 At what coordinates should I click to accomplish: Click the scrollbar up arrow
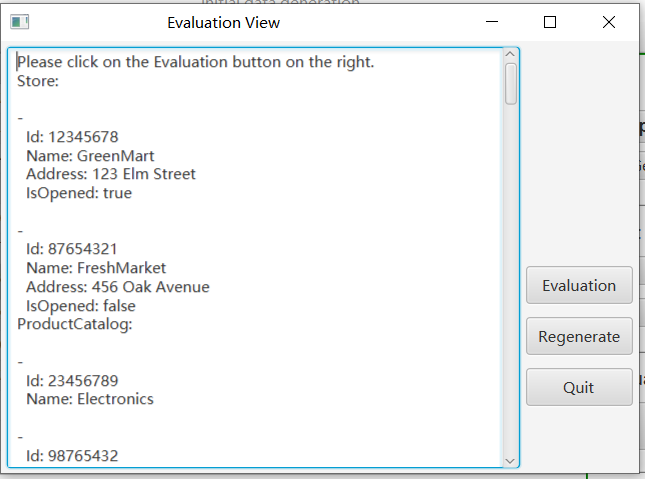(x=511, y=55)
